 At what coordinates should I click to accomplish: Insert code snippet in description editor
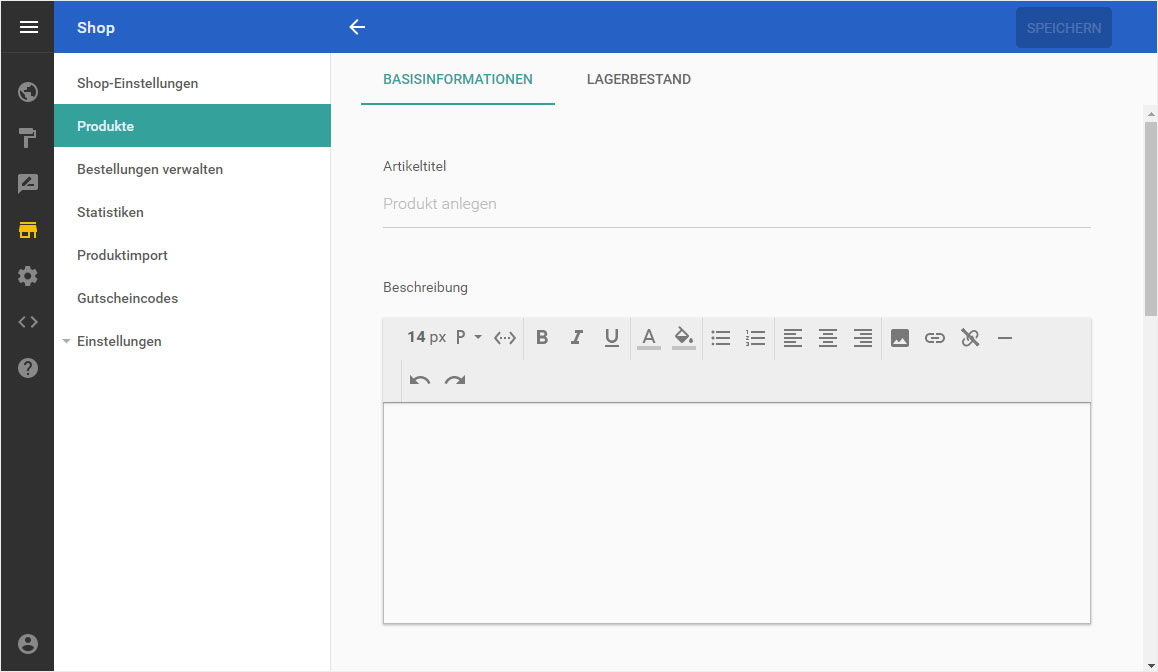click(x=505, y=338)
